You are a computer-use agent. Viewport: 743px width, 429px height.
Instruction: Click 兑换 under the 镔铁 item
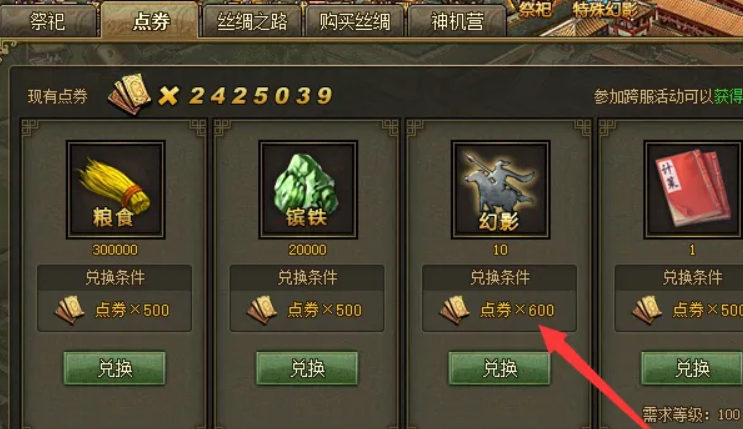(308, 368)
